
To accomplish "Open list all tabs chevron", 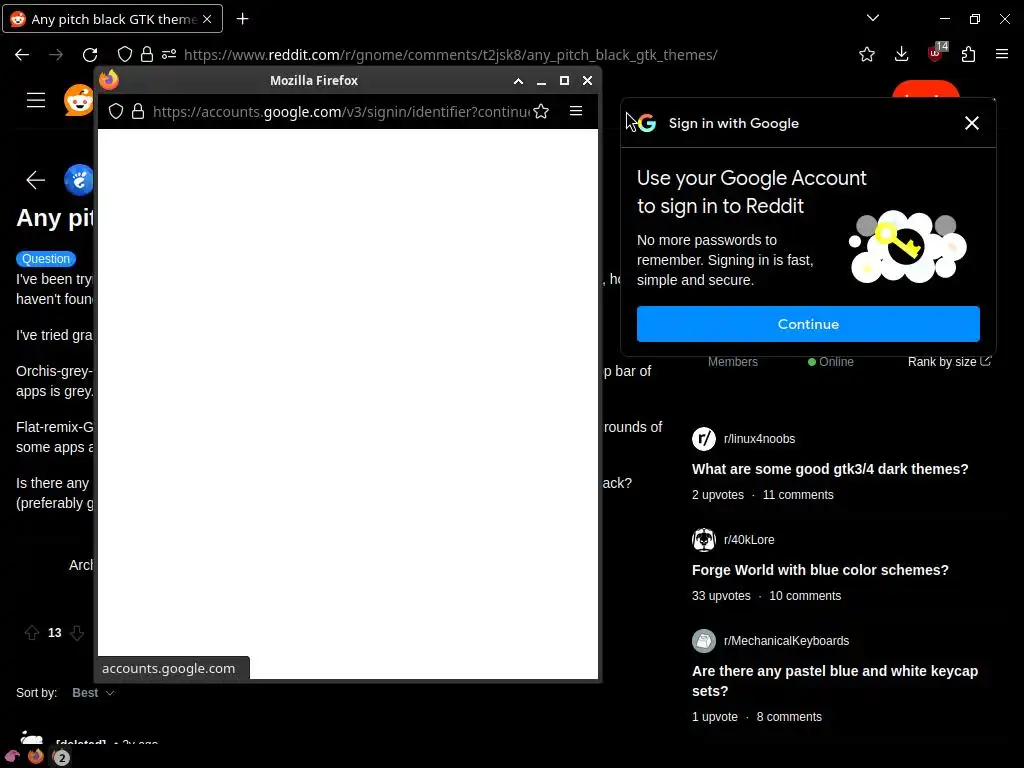I will (x=872, y=18).
